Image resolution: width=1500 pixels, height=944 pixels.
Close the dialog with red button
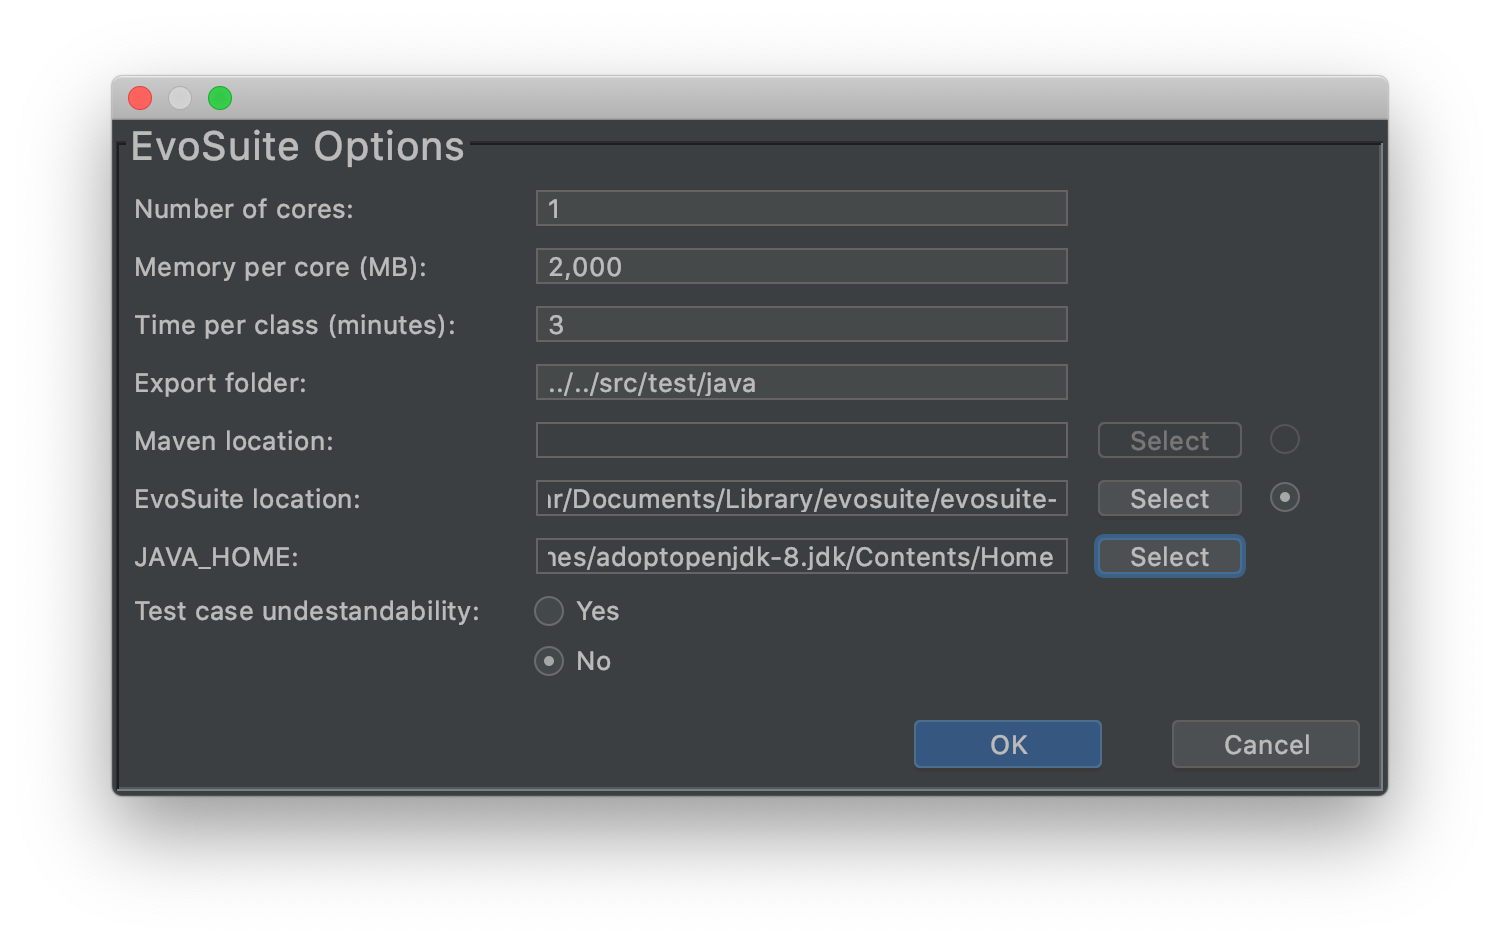point(140,98)
